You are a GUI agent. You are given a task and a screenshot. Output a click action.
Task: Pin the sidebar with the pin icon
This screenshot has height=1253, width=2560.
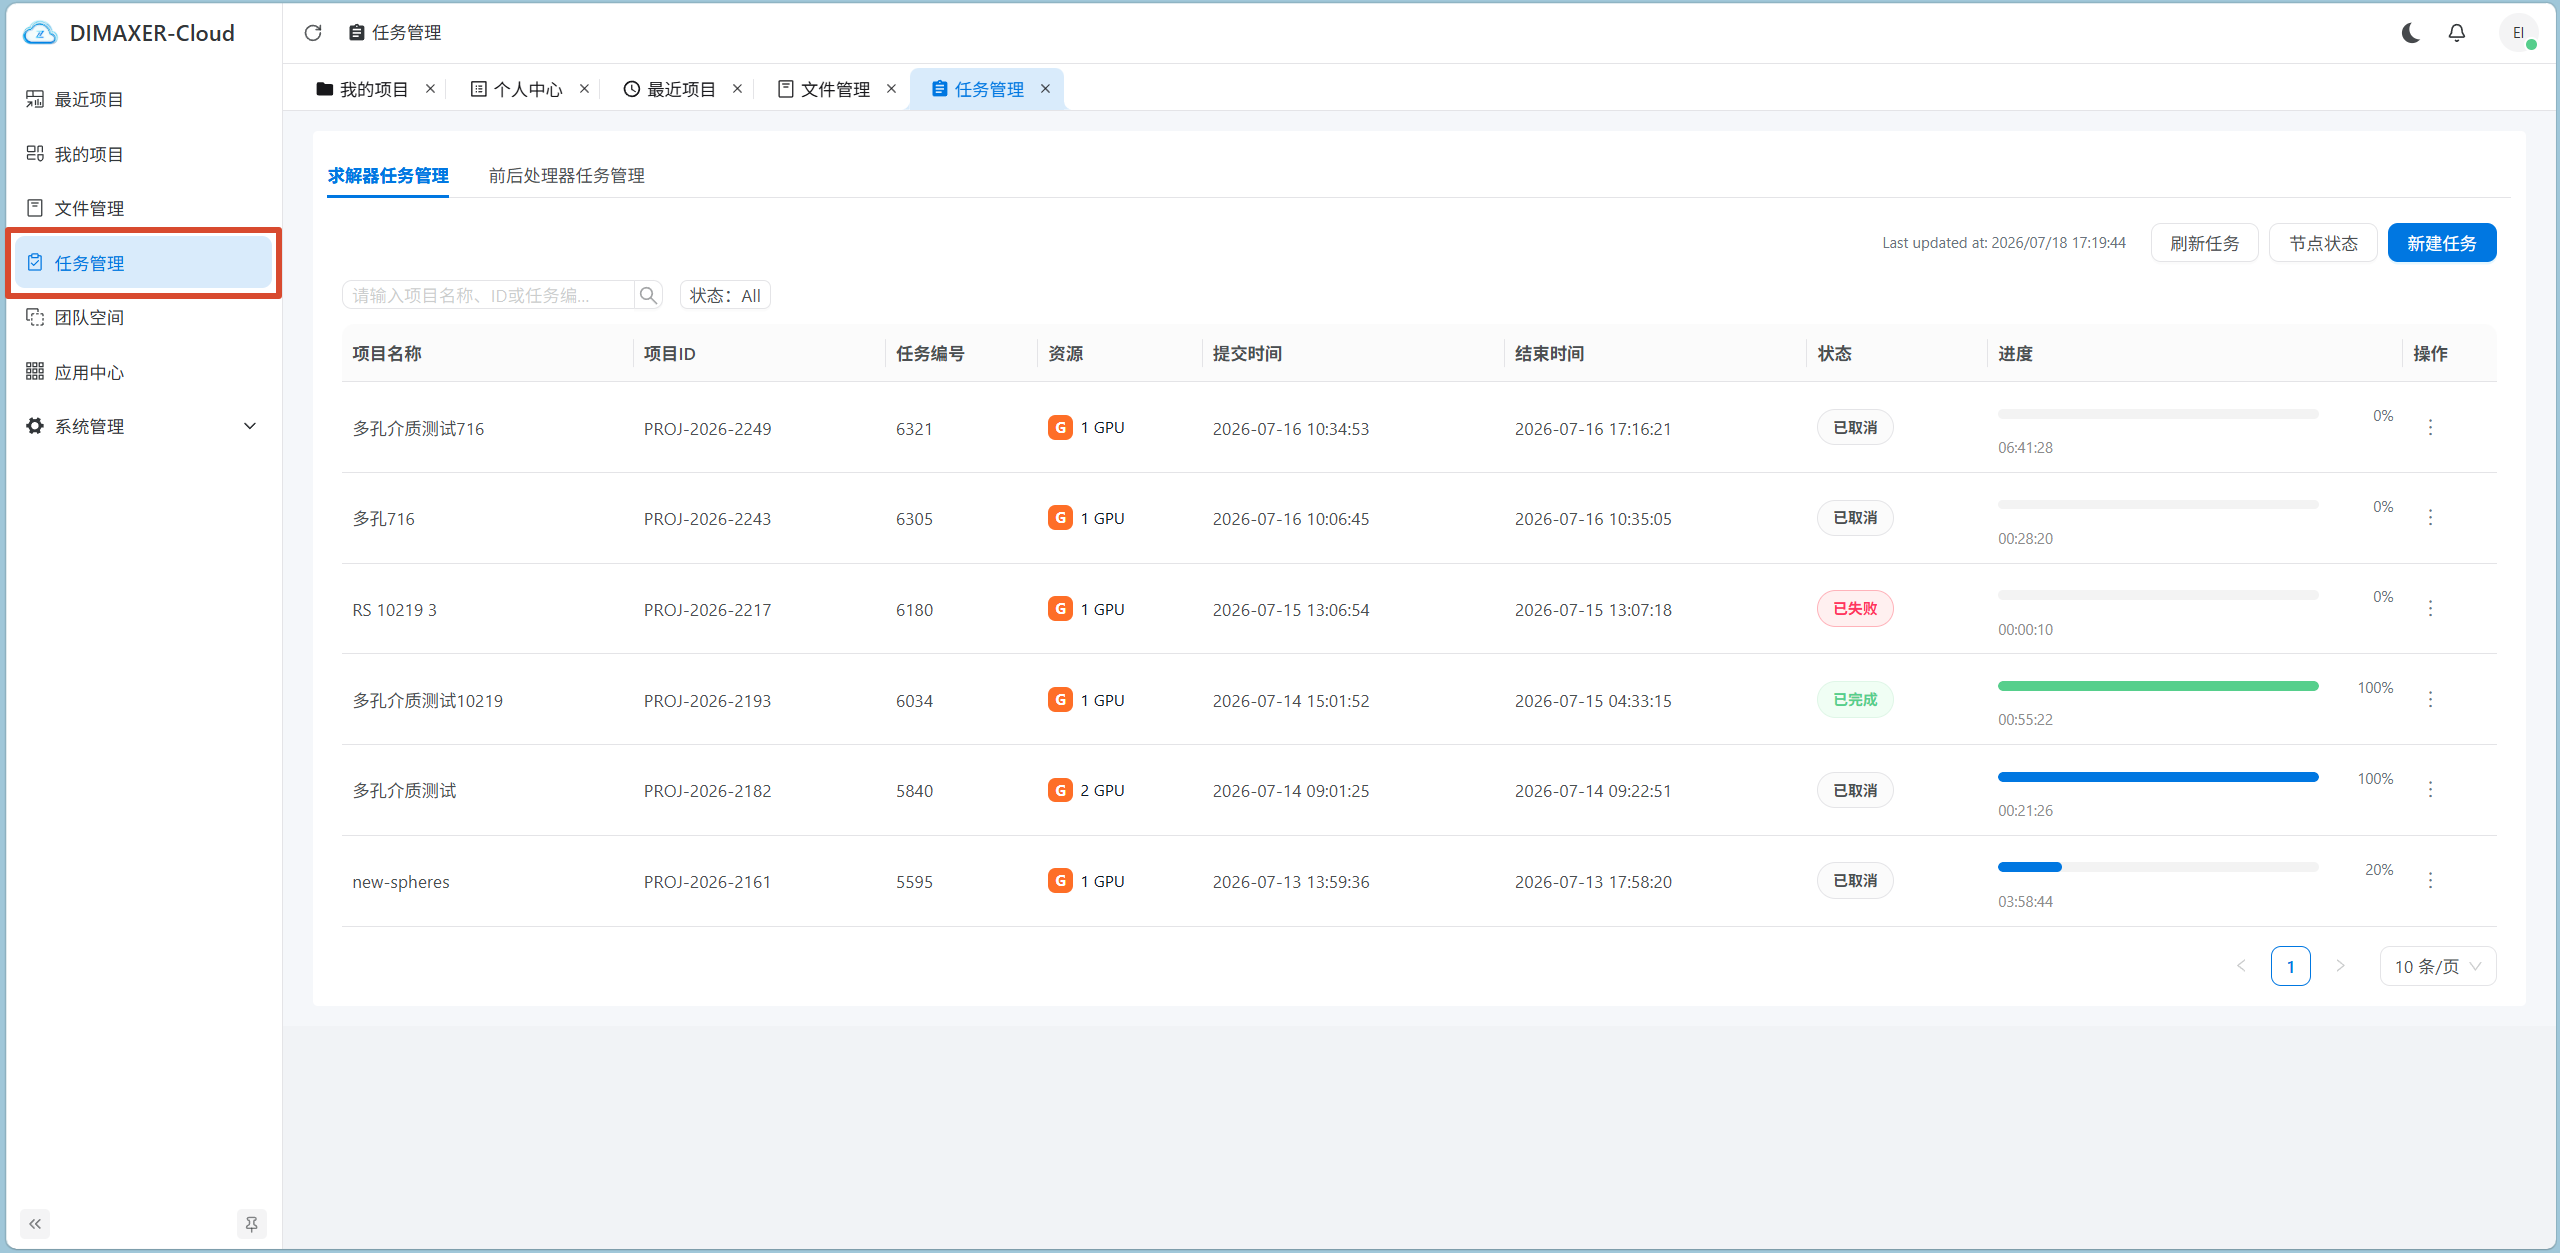pyautogui.click(x=251, y=1223)
